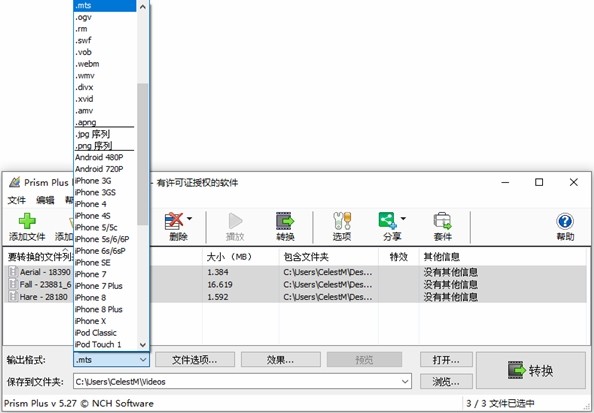Choose iPhone SE preset
The height and width of the screenshot is (413, 594).
pyautogui.click(x=105, y=263)
